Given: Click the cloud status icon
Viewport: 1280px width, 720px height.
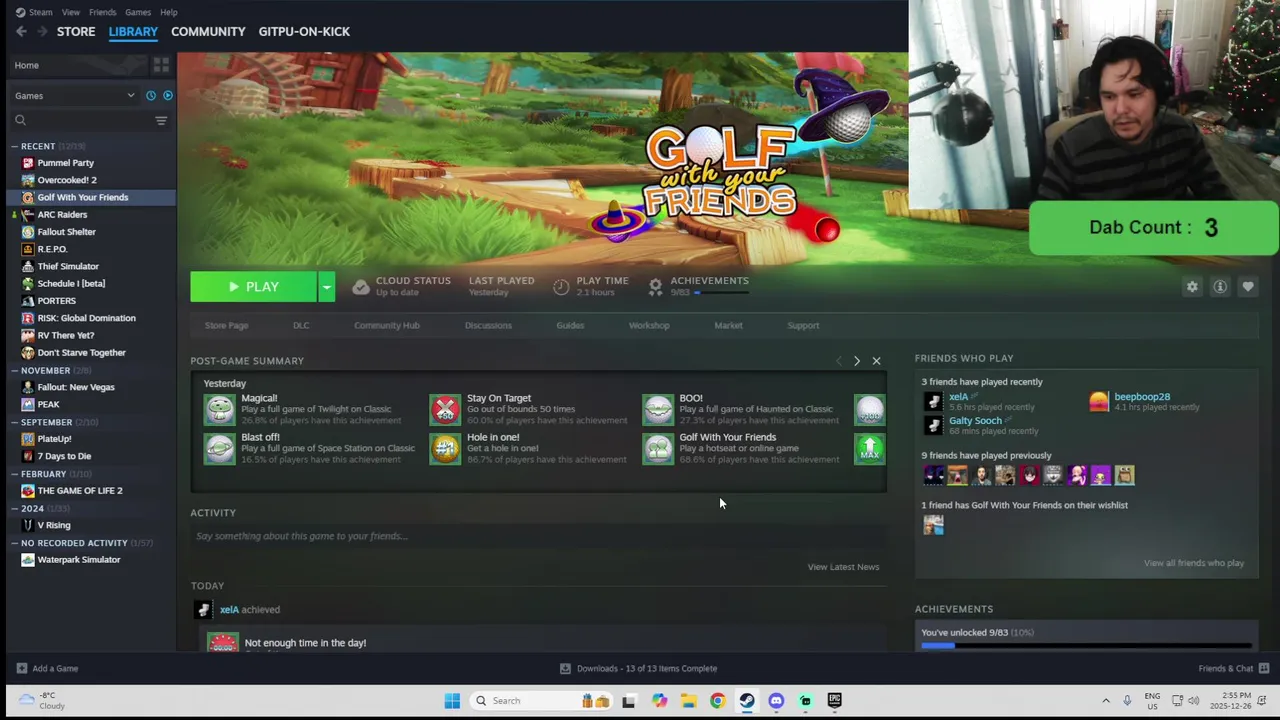Looking at the screenshot, I should tap(361, 287).
